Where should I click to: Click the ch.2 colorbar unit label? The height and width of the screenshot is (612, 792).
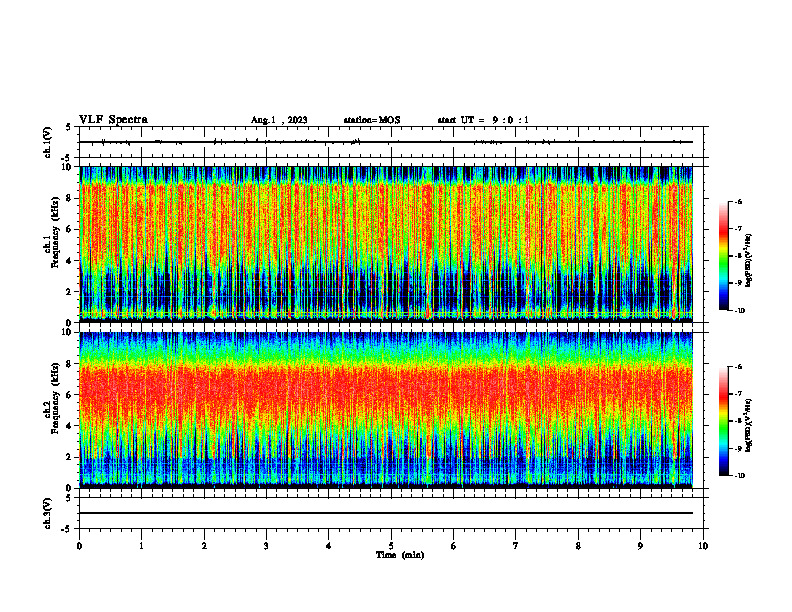pos(749,425)
